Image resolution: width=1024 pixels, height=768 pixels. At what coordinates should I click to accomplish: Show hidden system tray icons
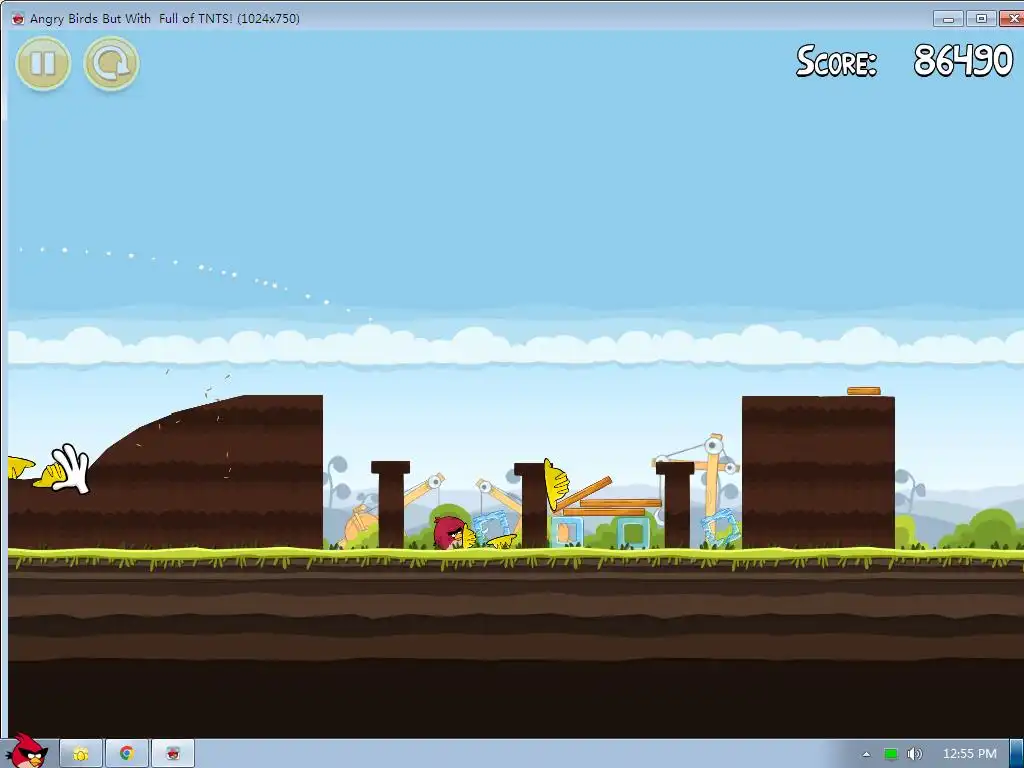pyautogui.click(x=867, y=754)
